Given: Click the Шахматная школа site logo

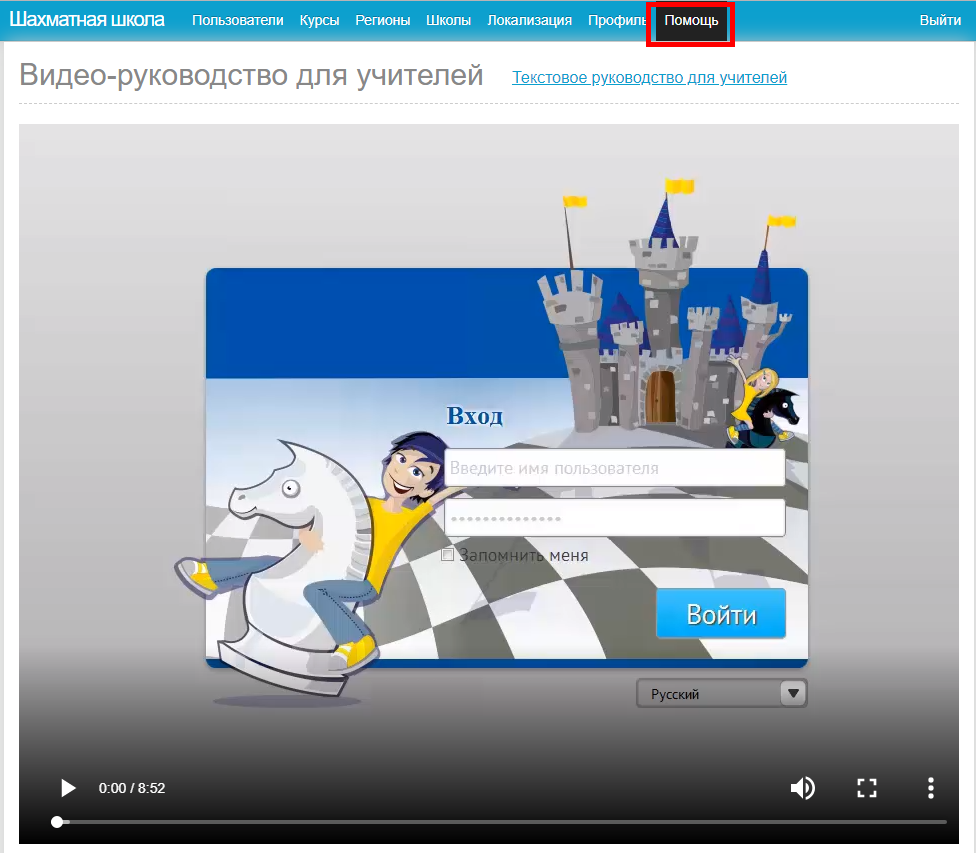Looking at the screenshot, I should [87, 20].
